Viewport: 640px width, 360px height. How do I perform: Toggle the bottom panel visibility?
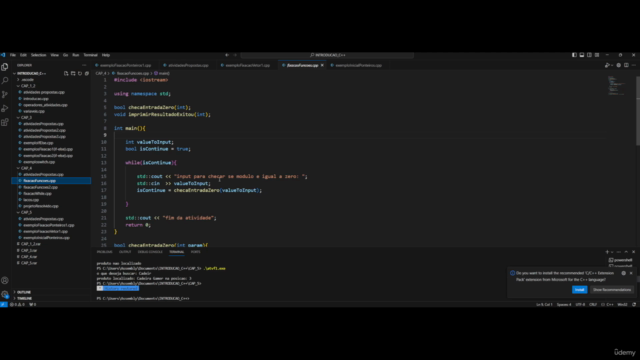point(582,55)
